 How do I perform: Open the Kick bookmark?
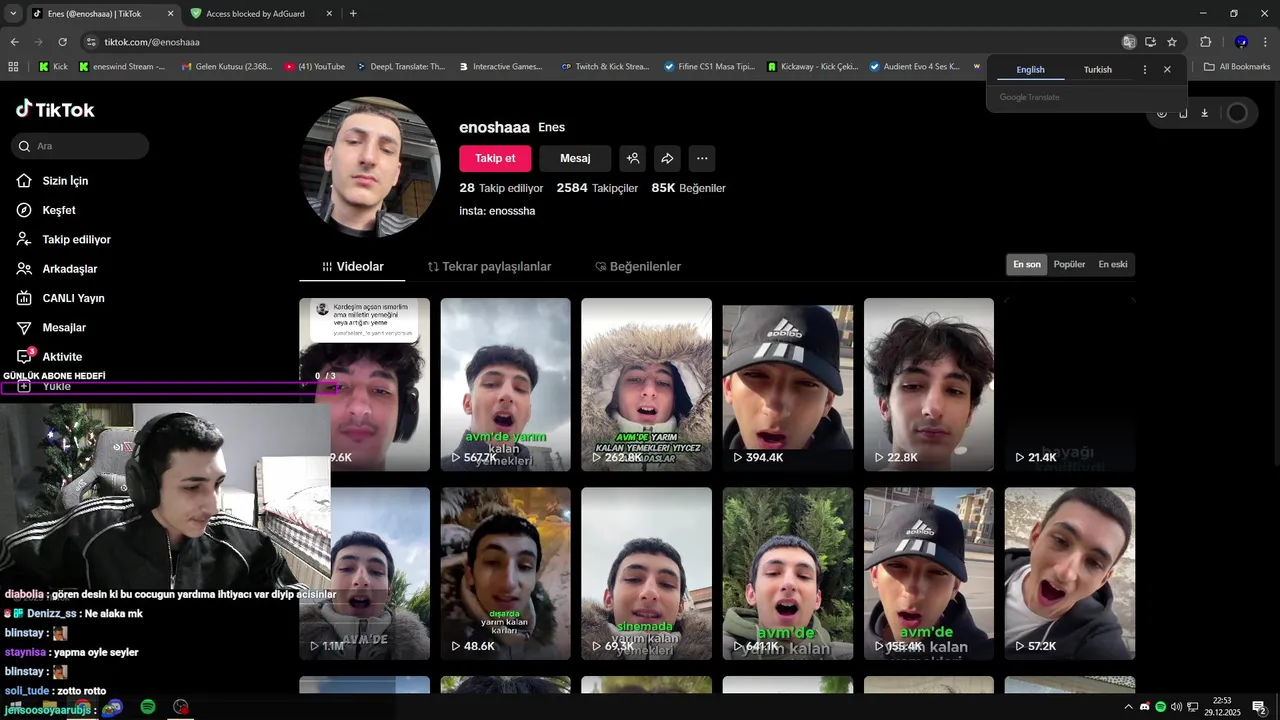click(53, 67)
